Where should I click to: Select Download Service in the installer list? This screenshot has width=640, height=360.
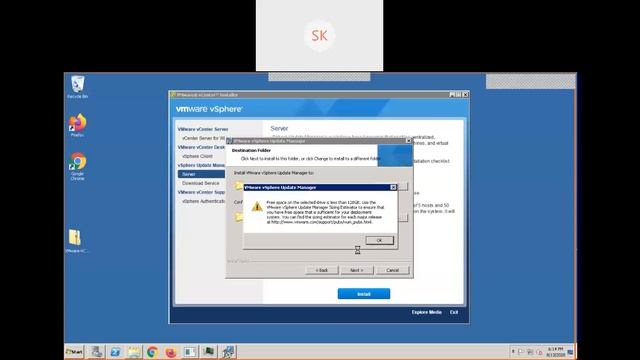click(x=201, y=183)
